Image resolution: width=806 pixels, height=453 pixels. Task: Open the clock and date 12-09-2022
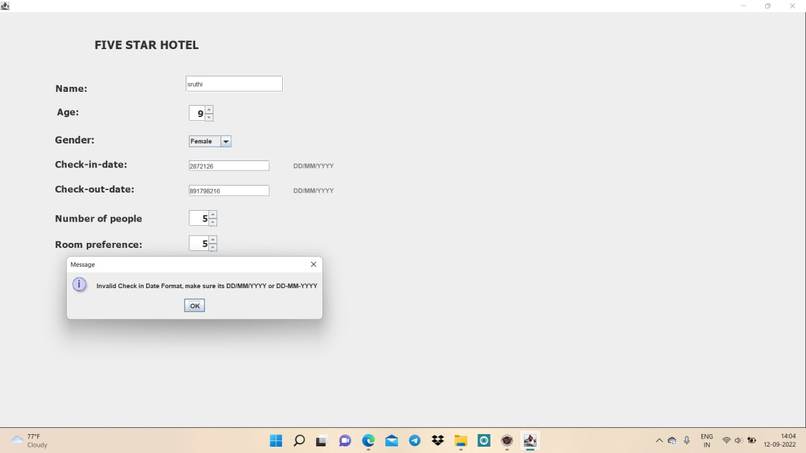point(780,441)
